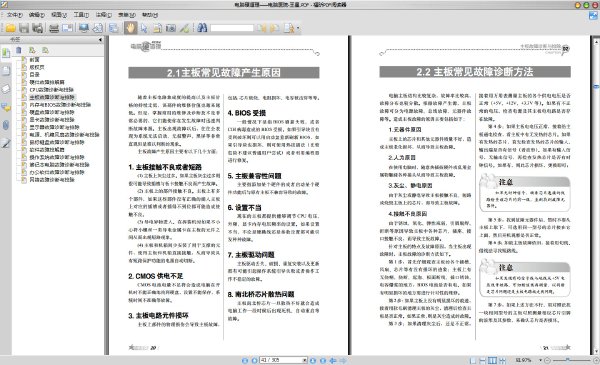The width and height of the screenshot is (600, 365).
Task: Click scrollbar down arrow at right edge
Action: (x=596, y=351)
